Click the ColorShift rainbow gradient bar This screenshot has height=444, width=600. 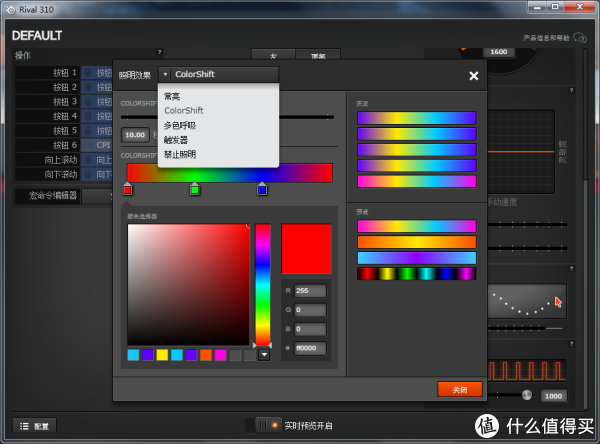point(230,173)
